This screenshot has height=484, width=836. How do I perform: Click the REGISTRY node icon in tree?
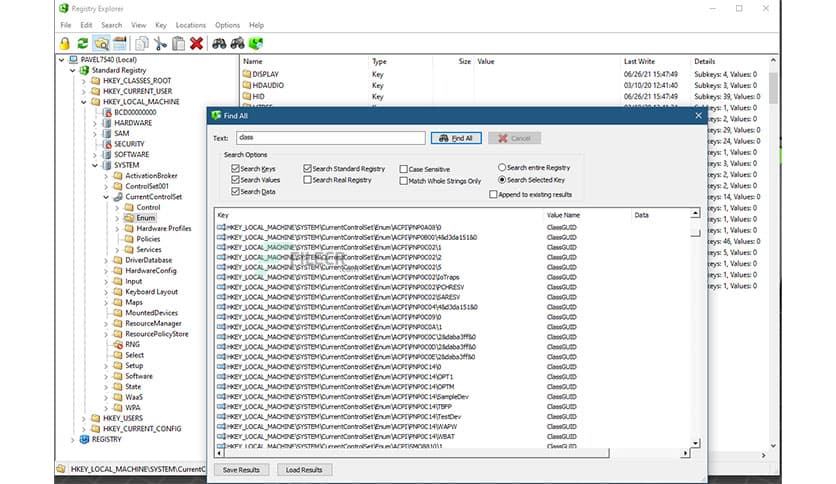(84, 439)
